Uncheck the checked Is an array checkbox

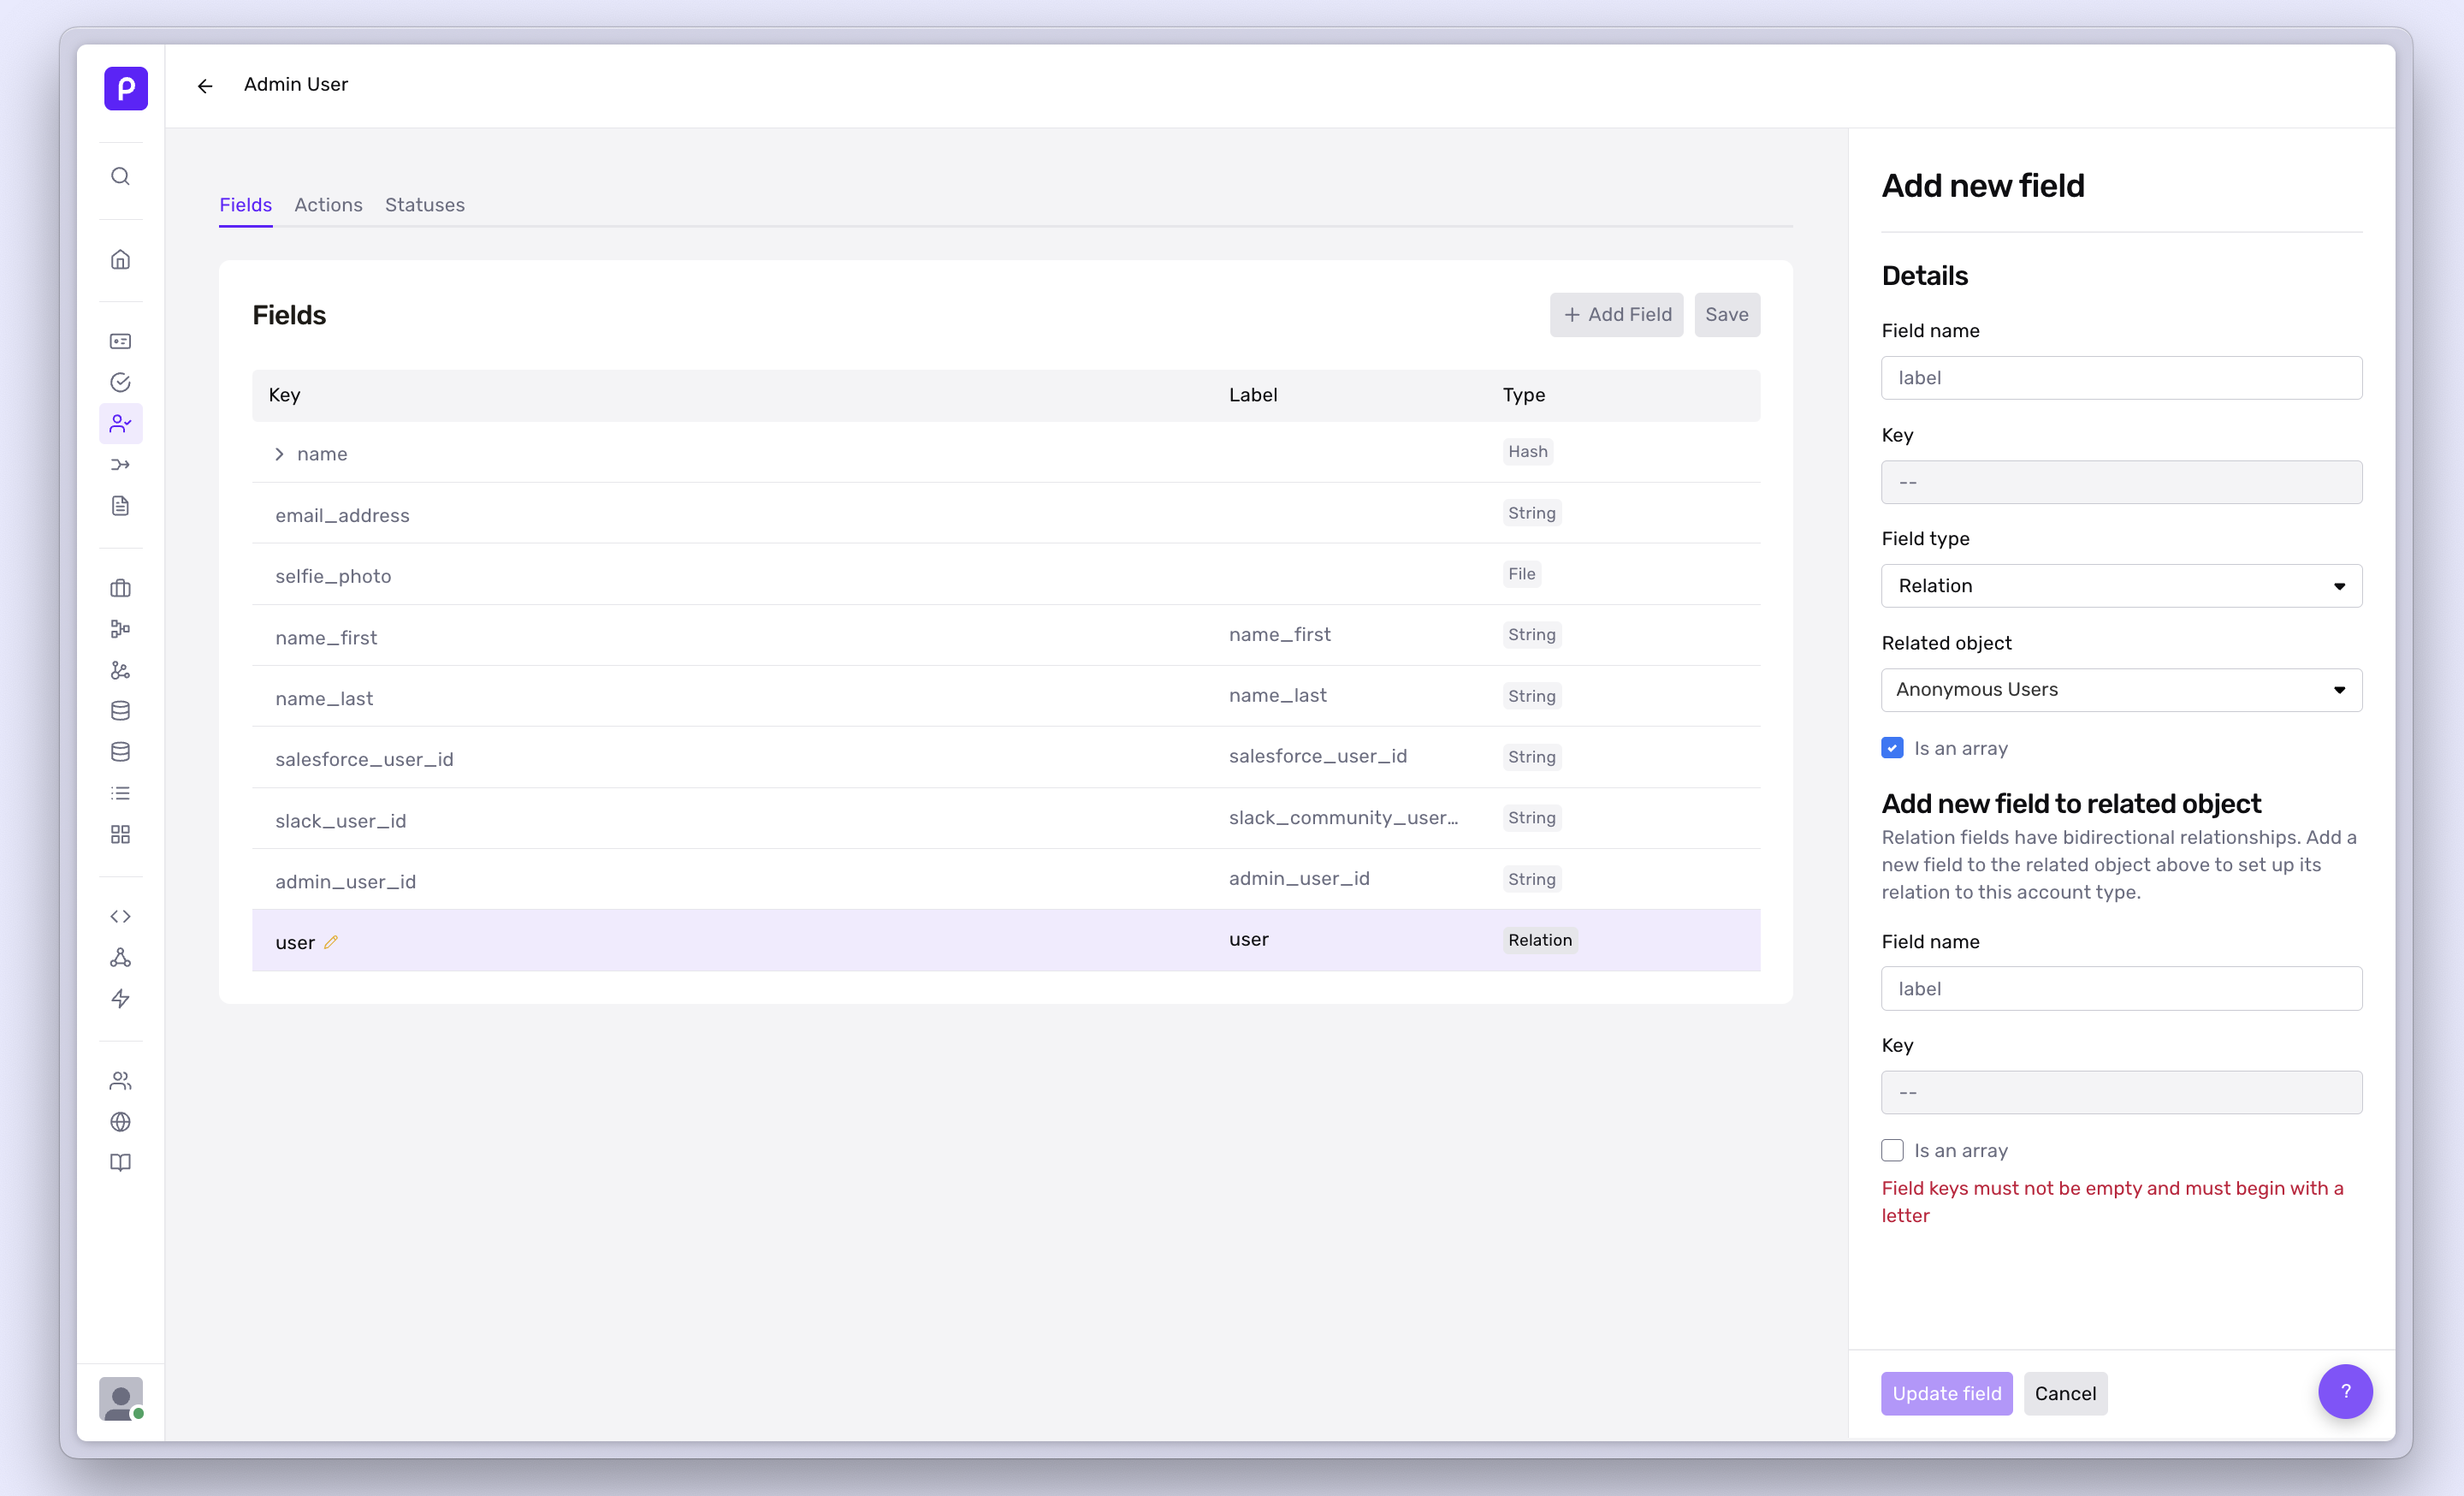point(1892,748)
